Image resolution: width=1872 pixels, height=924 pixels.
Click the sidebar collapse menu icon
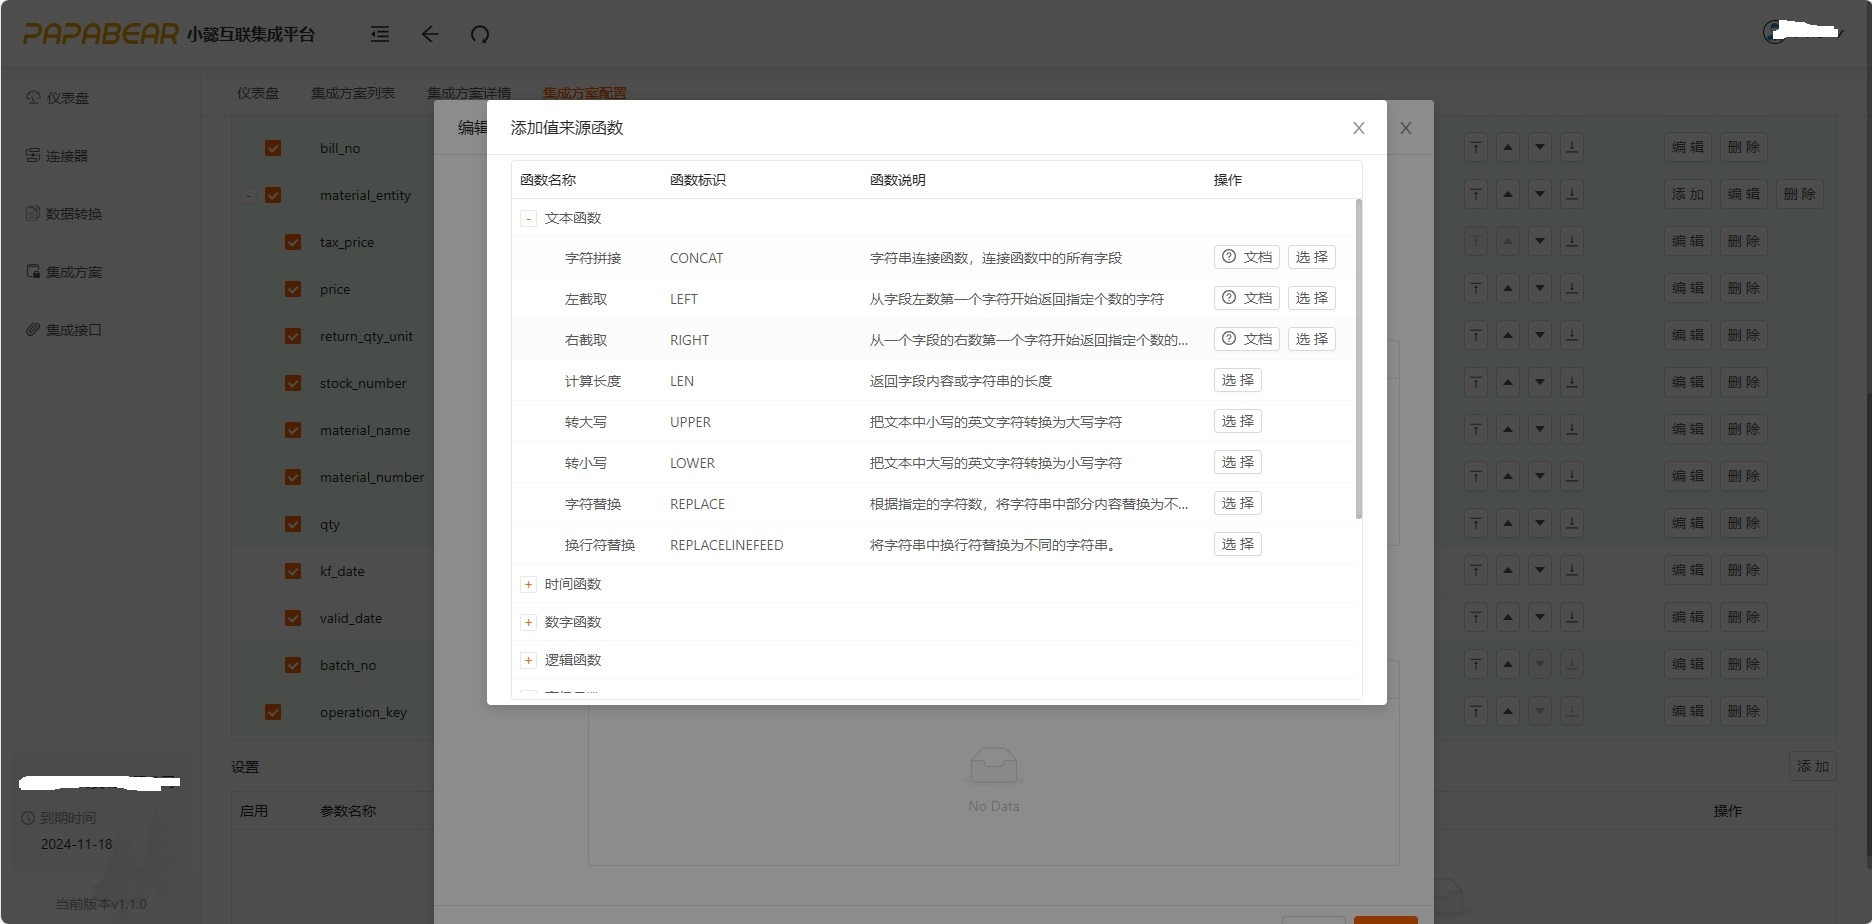tap(380, 34)
